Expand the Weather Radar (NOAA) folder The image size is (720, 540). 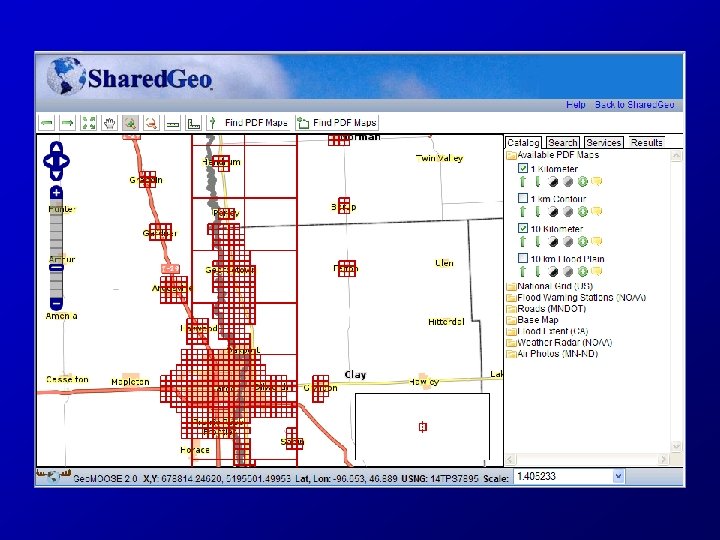[x=511, y=343]
